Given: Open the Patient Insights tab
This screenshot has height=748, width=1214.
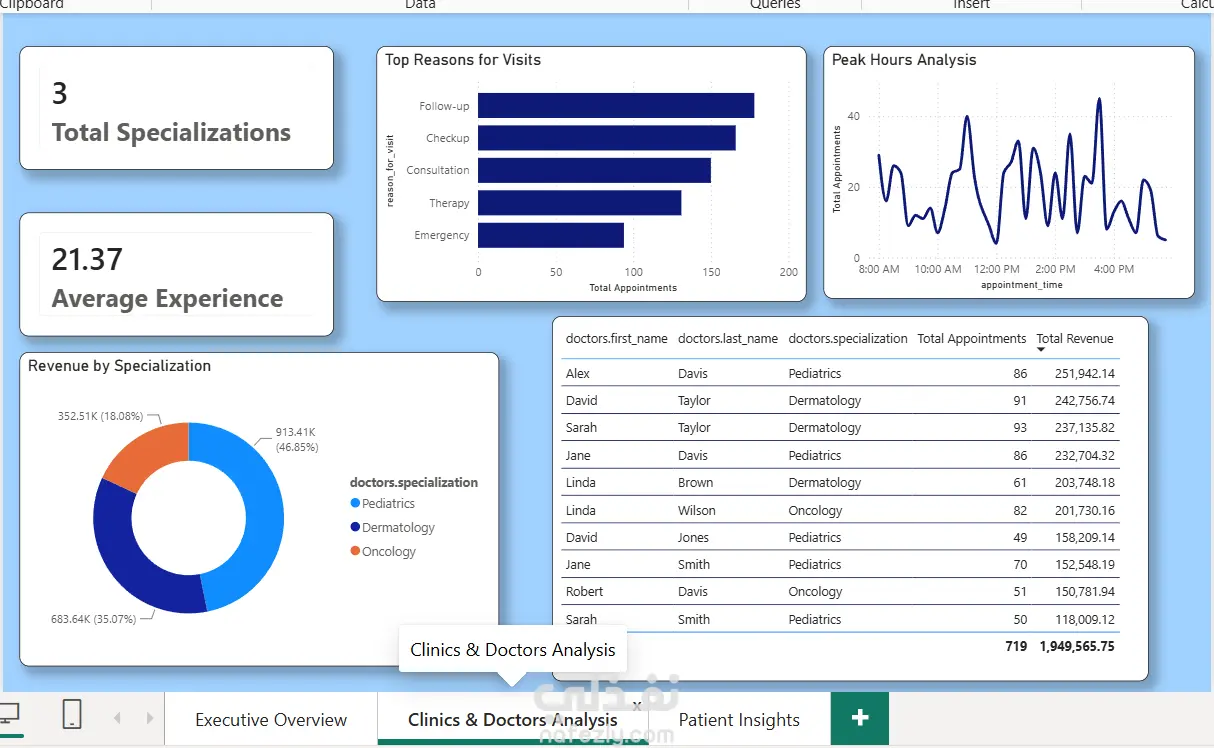Looking at the screenshot, I should point(739,719).
